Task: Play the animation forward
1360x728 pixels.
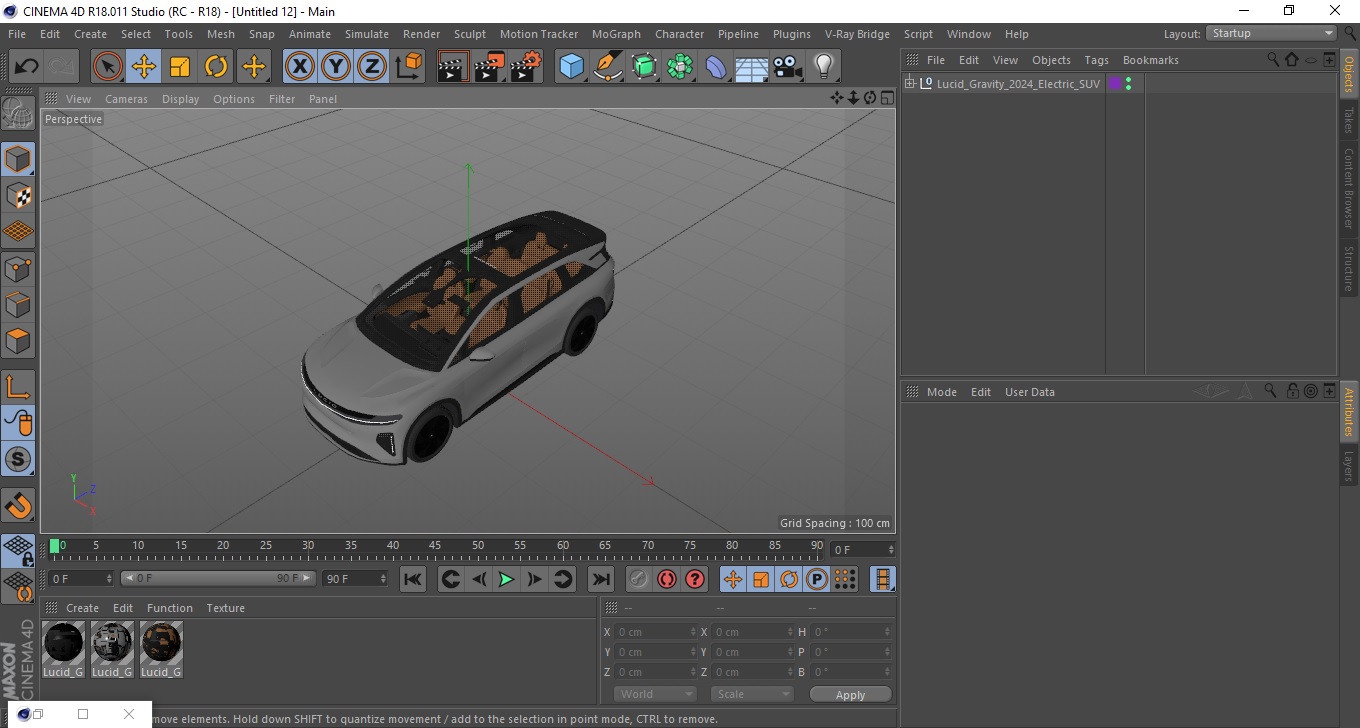Action: [x=507, y=579]
